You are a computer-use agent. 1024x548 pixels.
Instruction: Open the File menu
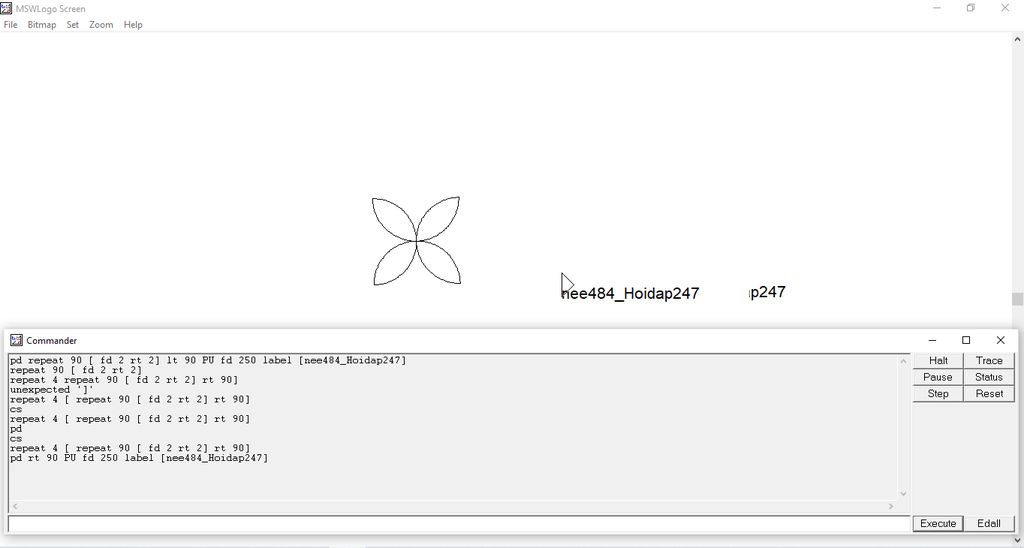(10, 25)
